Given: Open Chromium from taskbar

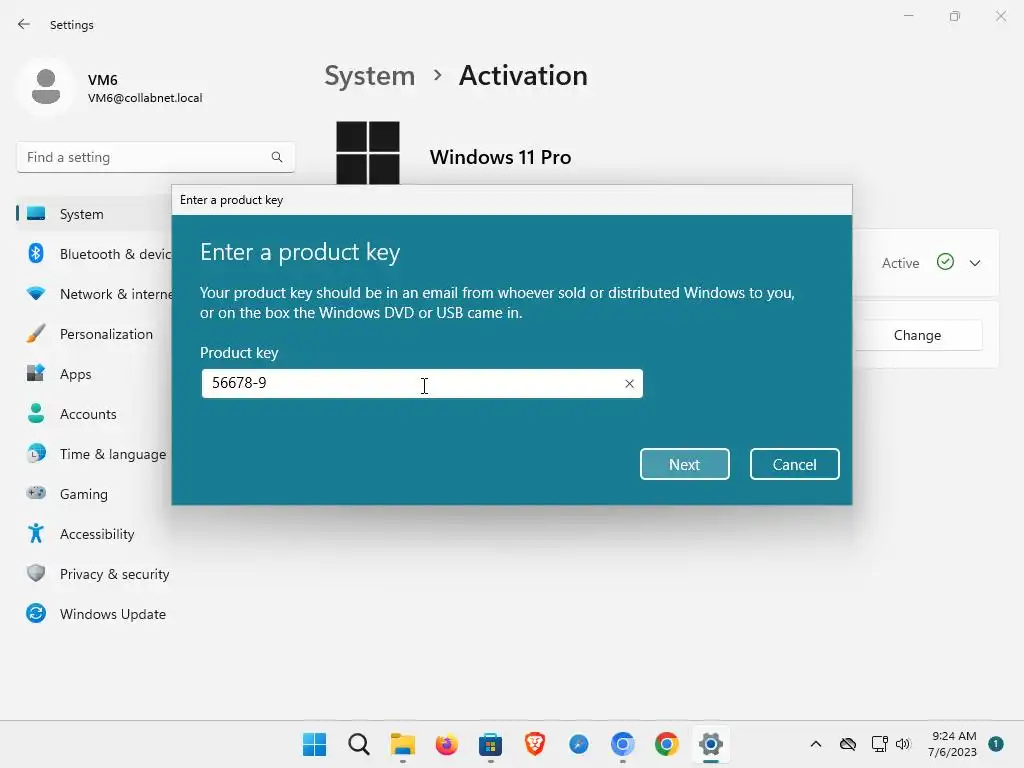Looking at the screenshot, I should 622,744.
